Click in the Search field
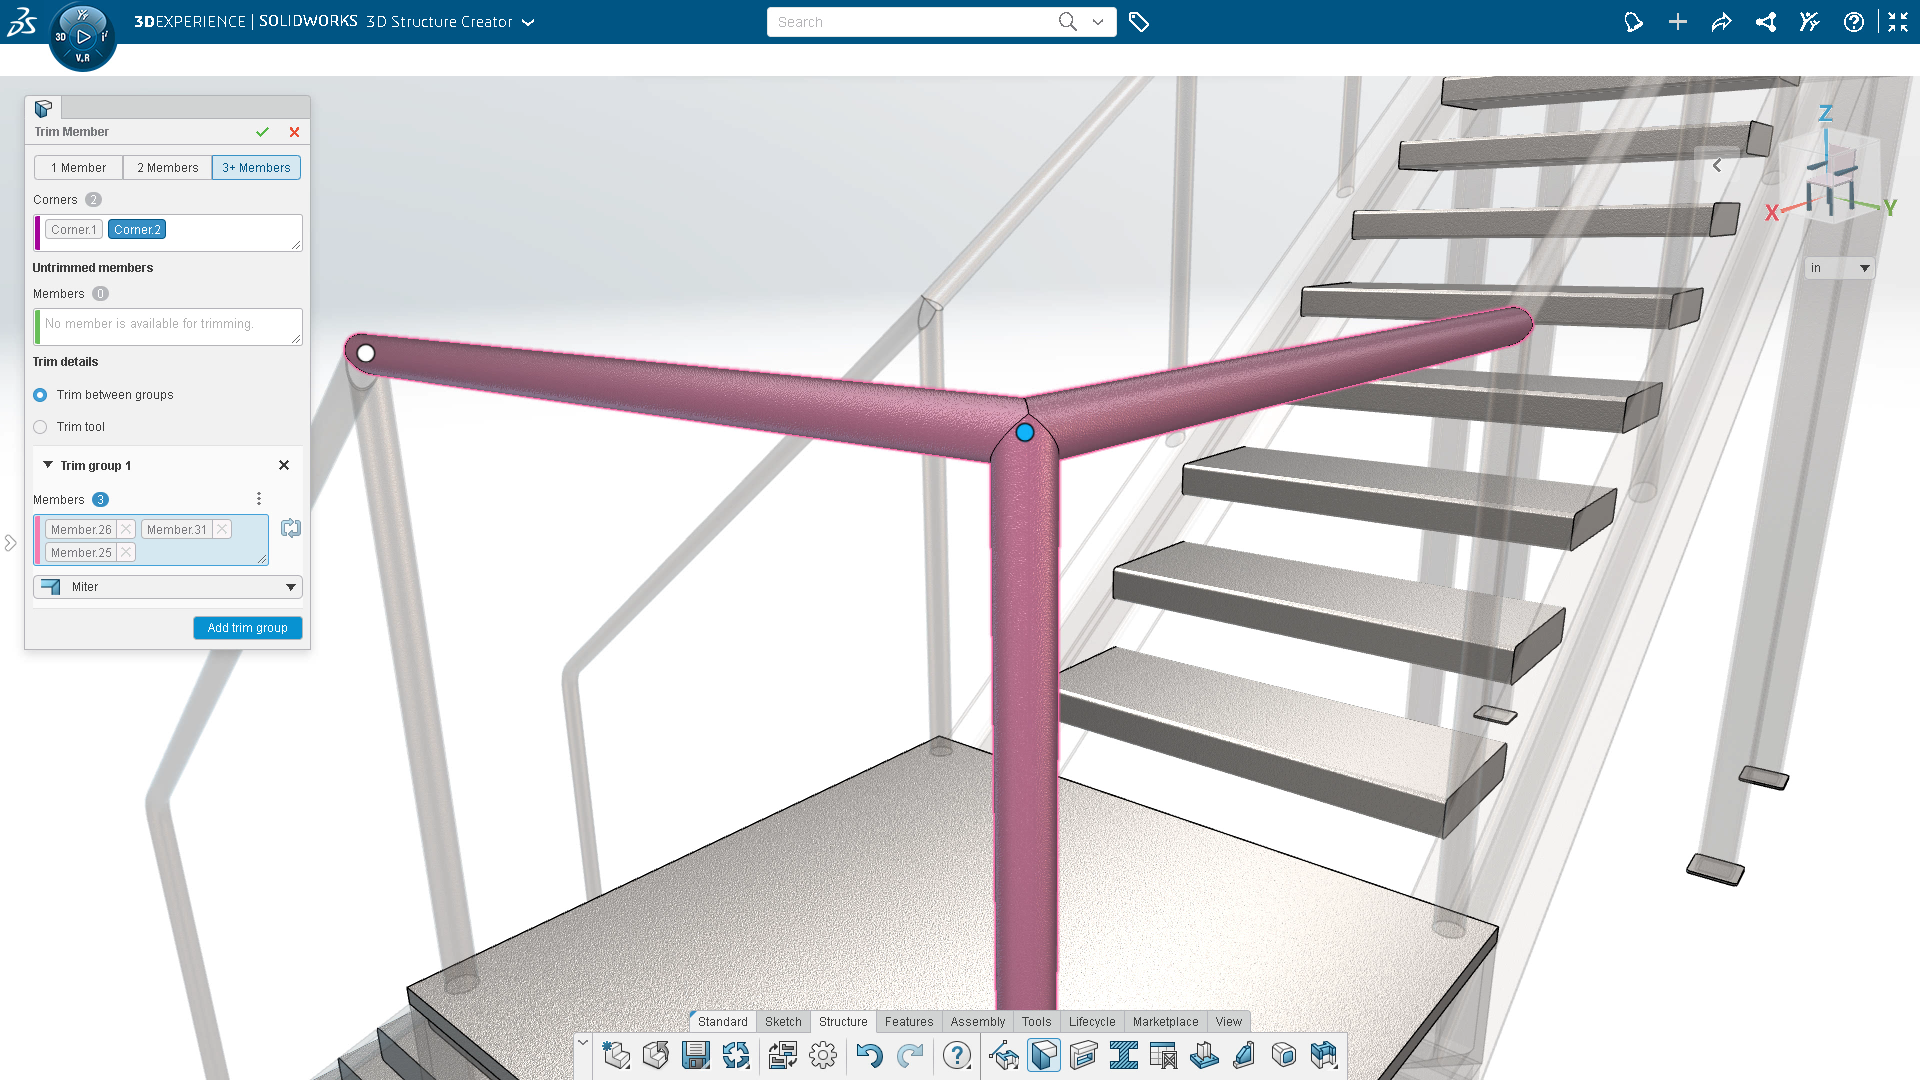1920x1080 pixels. point(910,22)
